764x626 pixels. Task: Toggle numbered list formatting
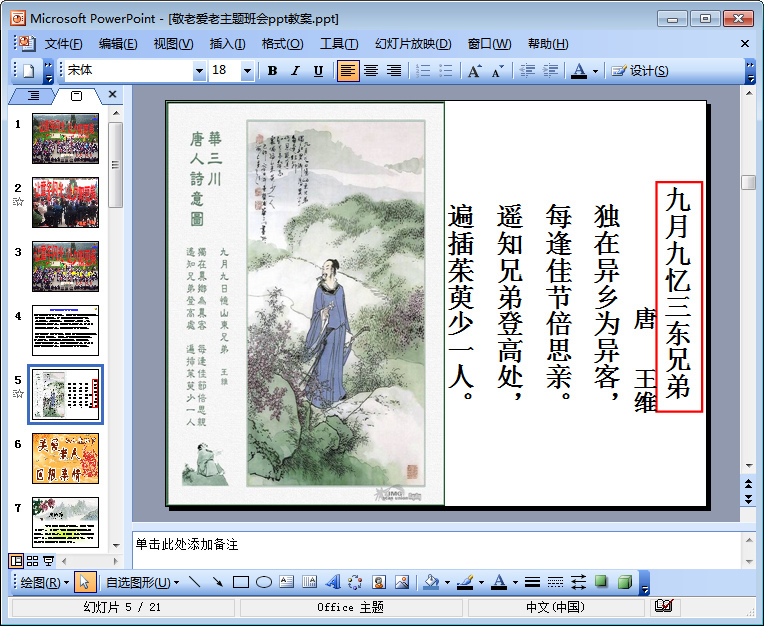click(x=423, y=71)
